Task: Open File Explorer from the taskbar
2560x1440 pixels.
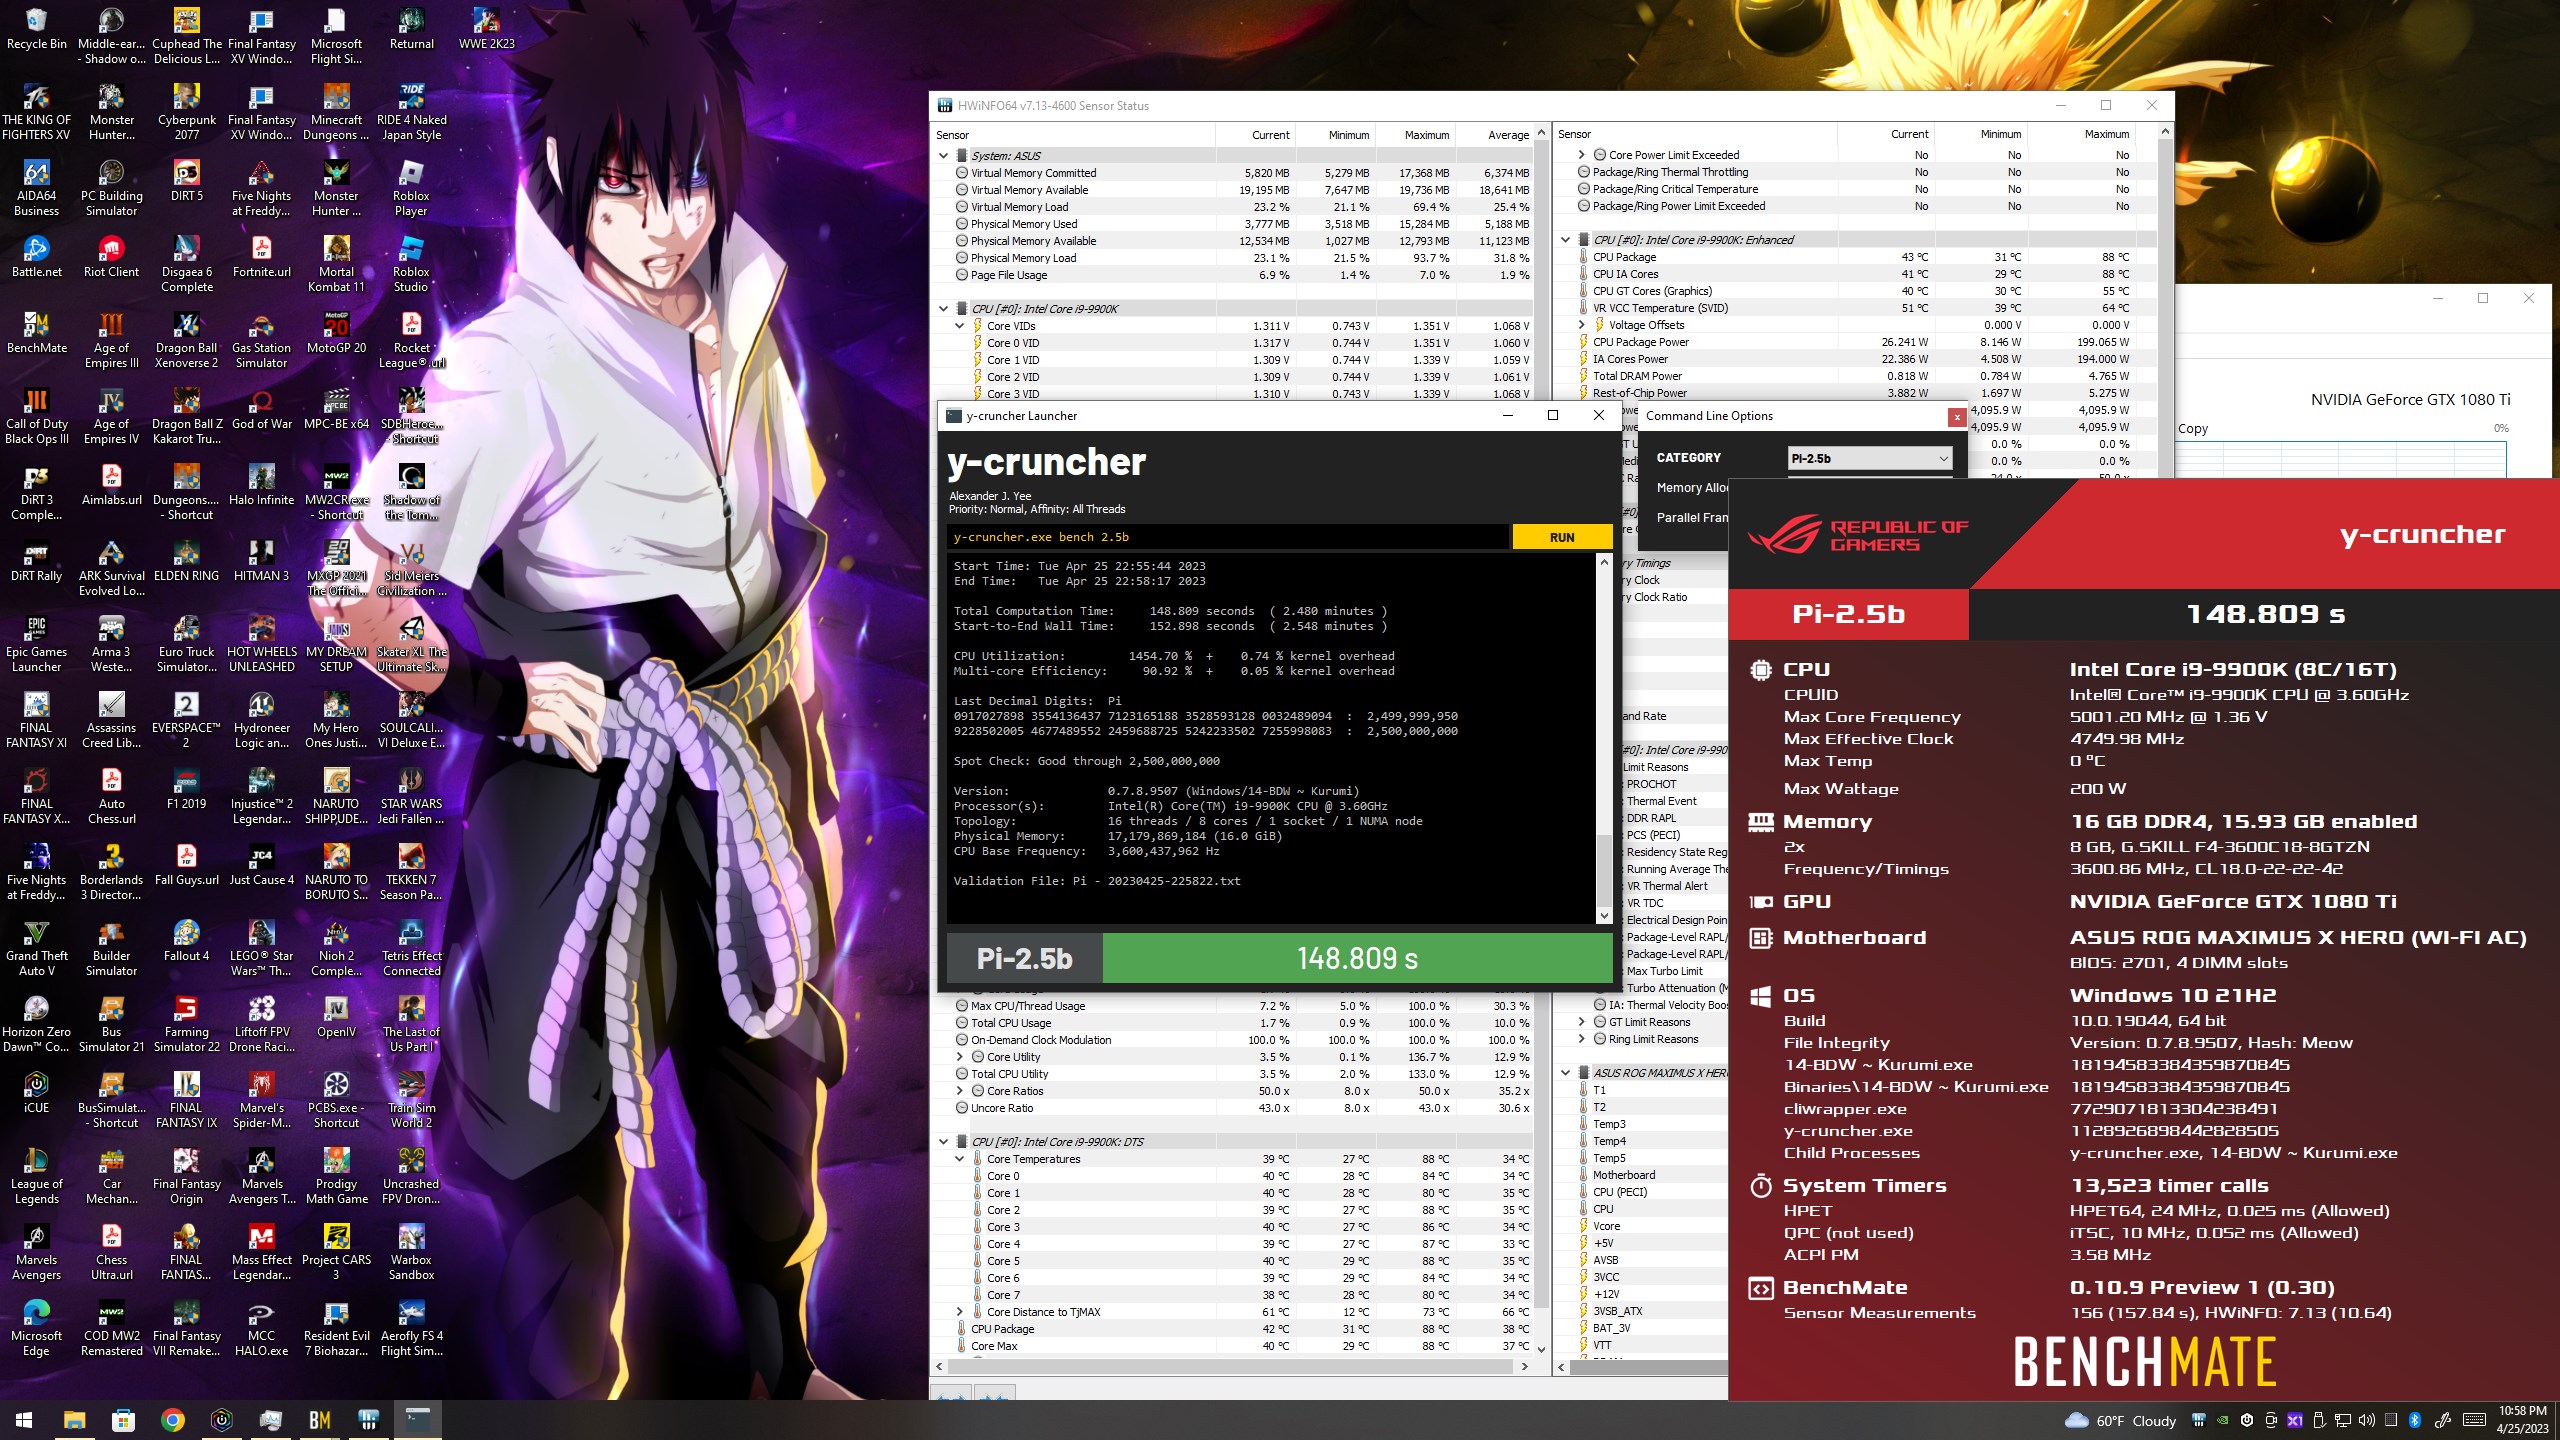Action: click(74, 1420)
